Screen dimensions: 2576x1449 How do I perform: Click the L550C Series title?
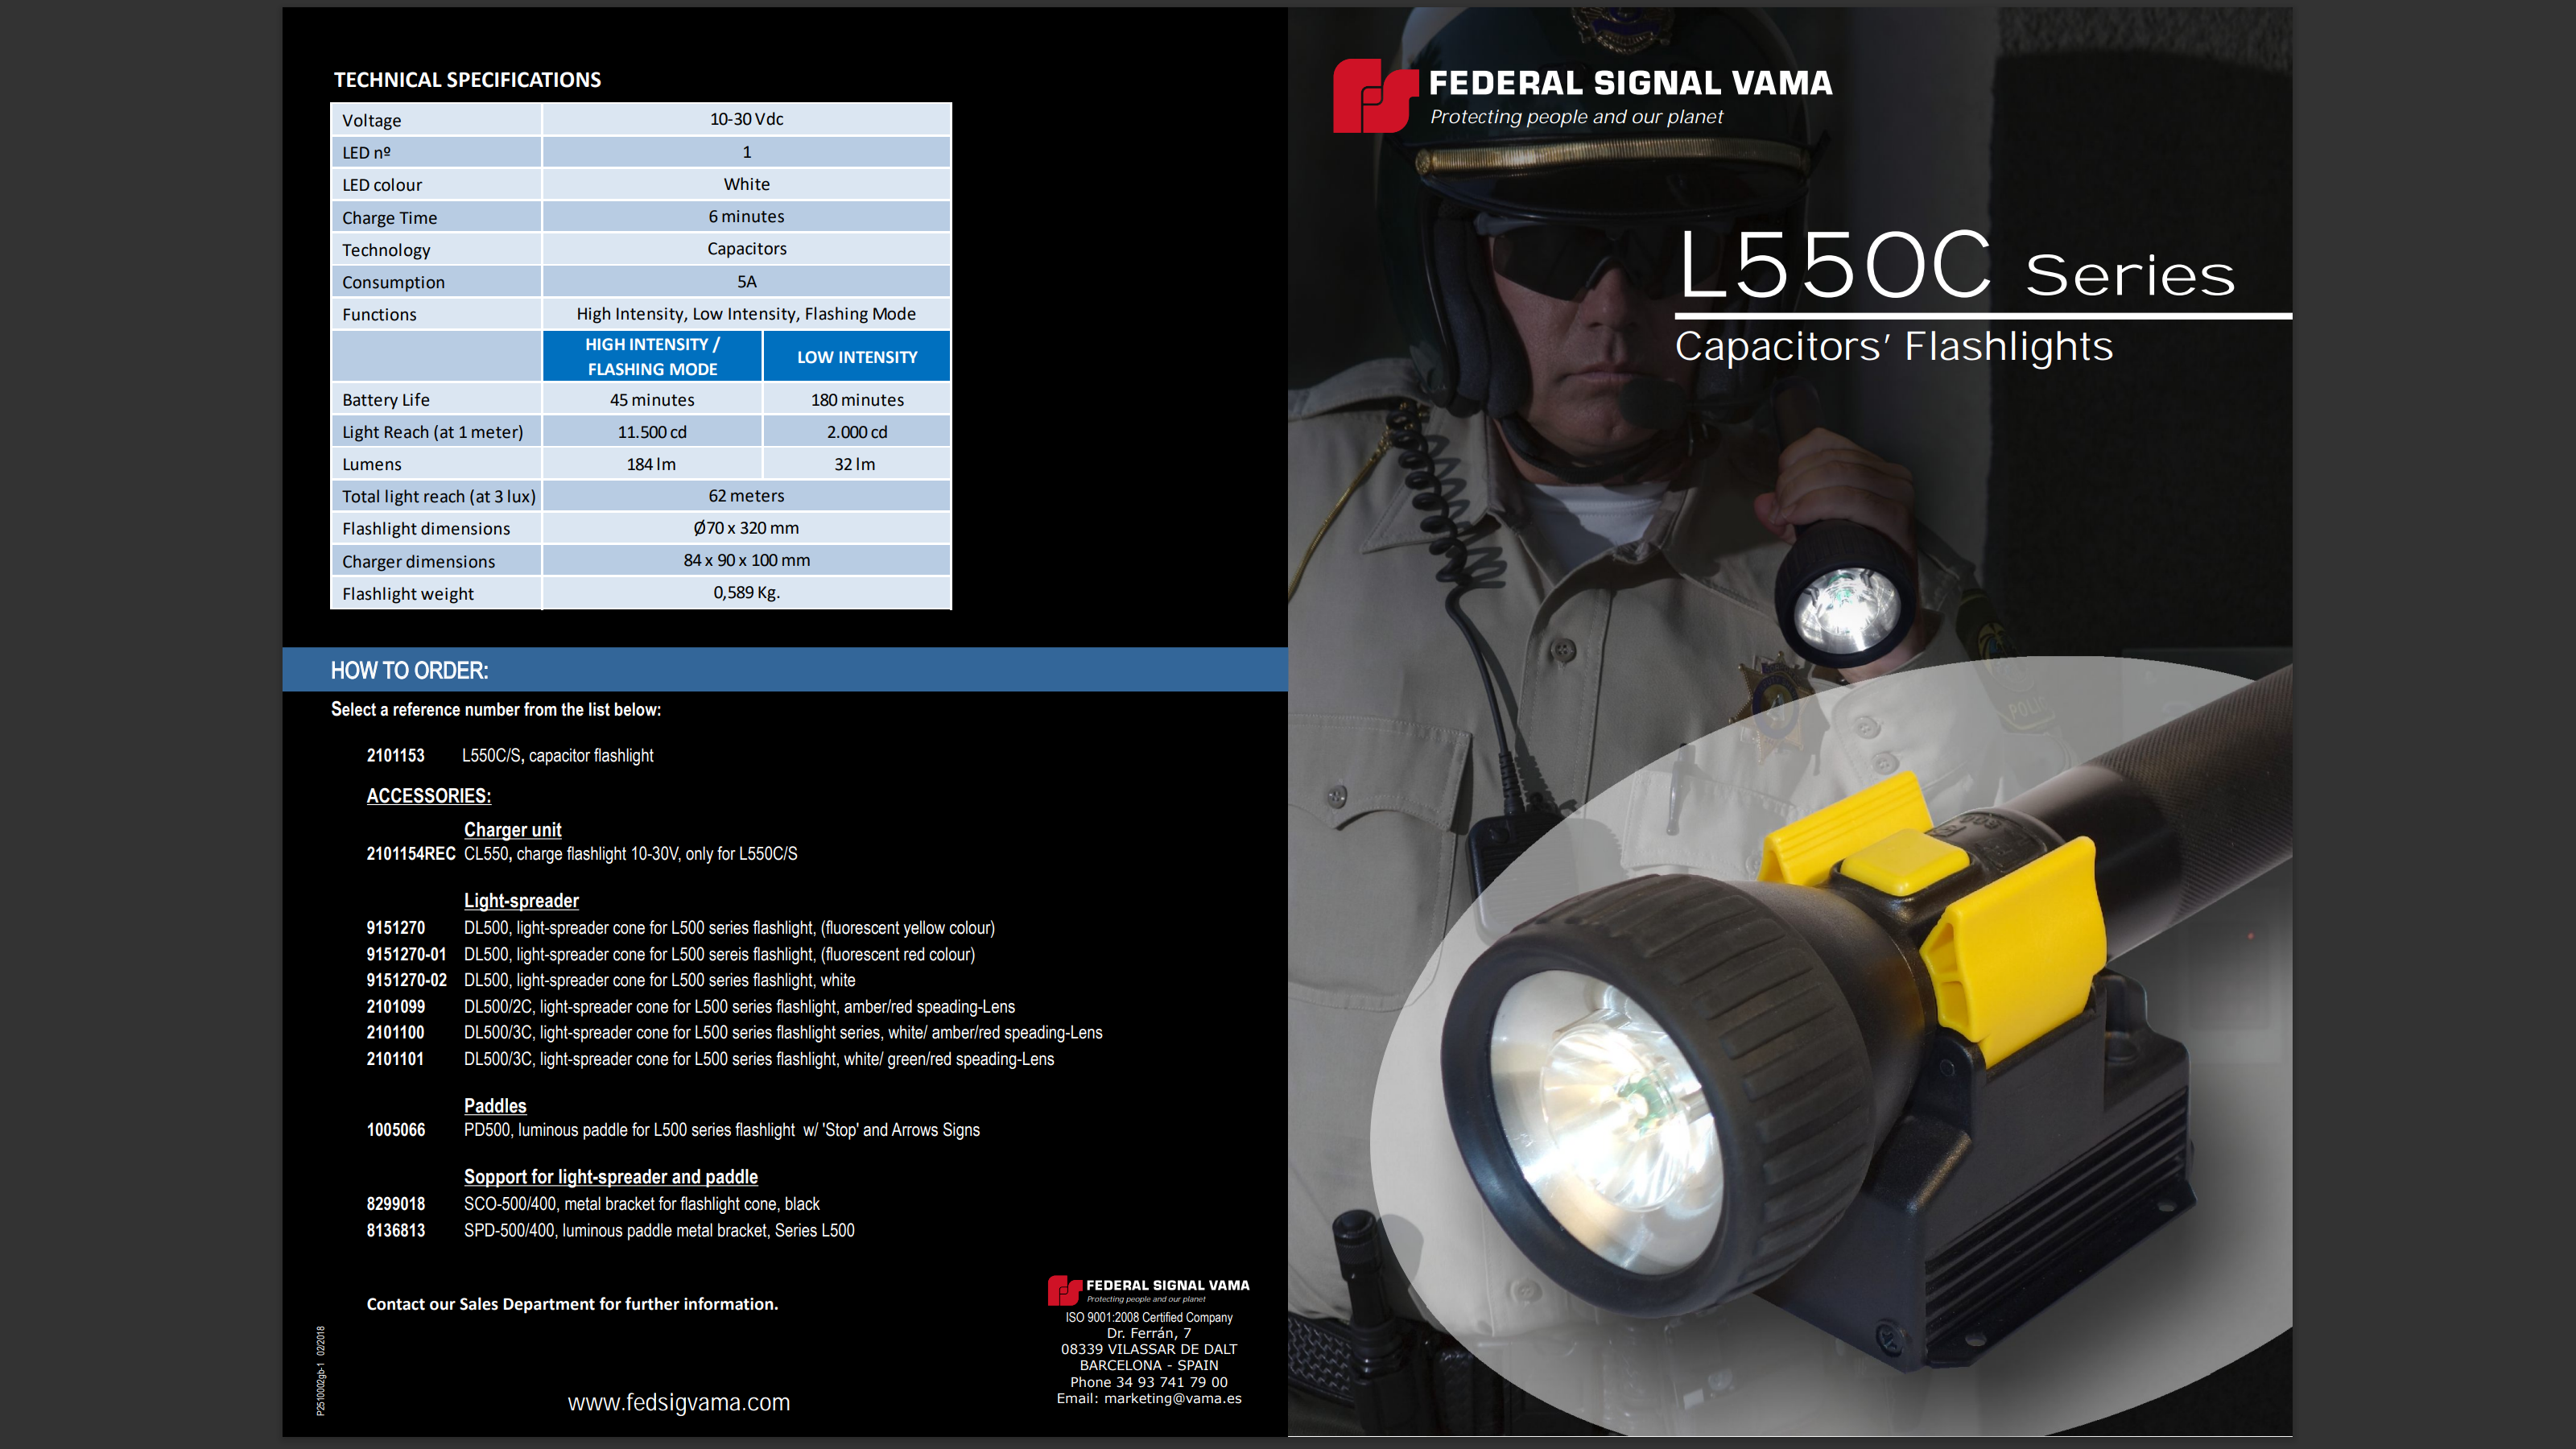(x=1956, y=264)
